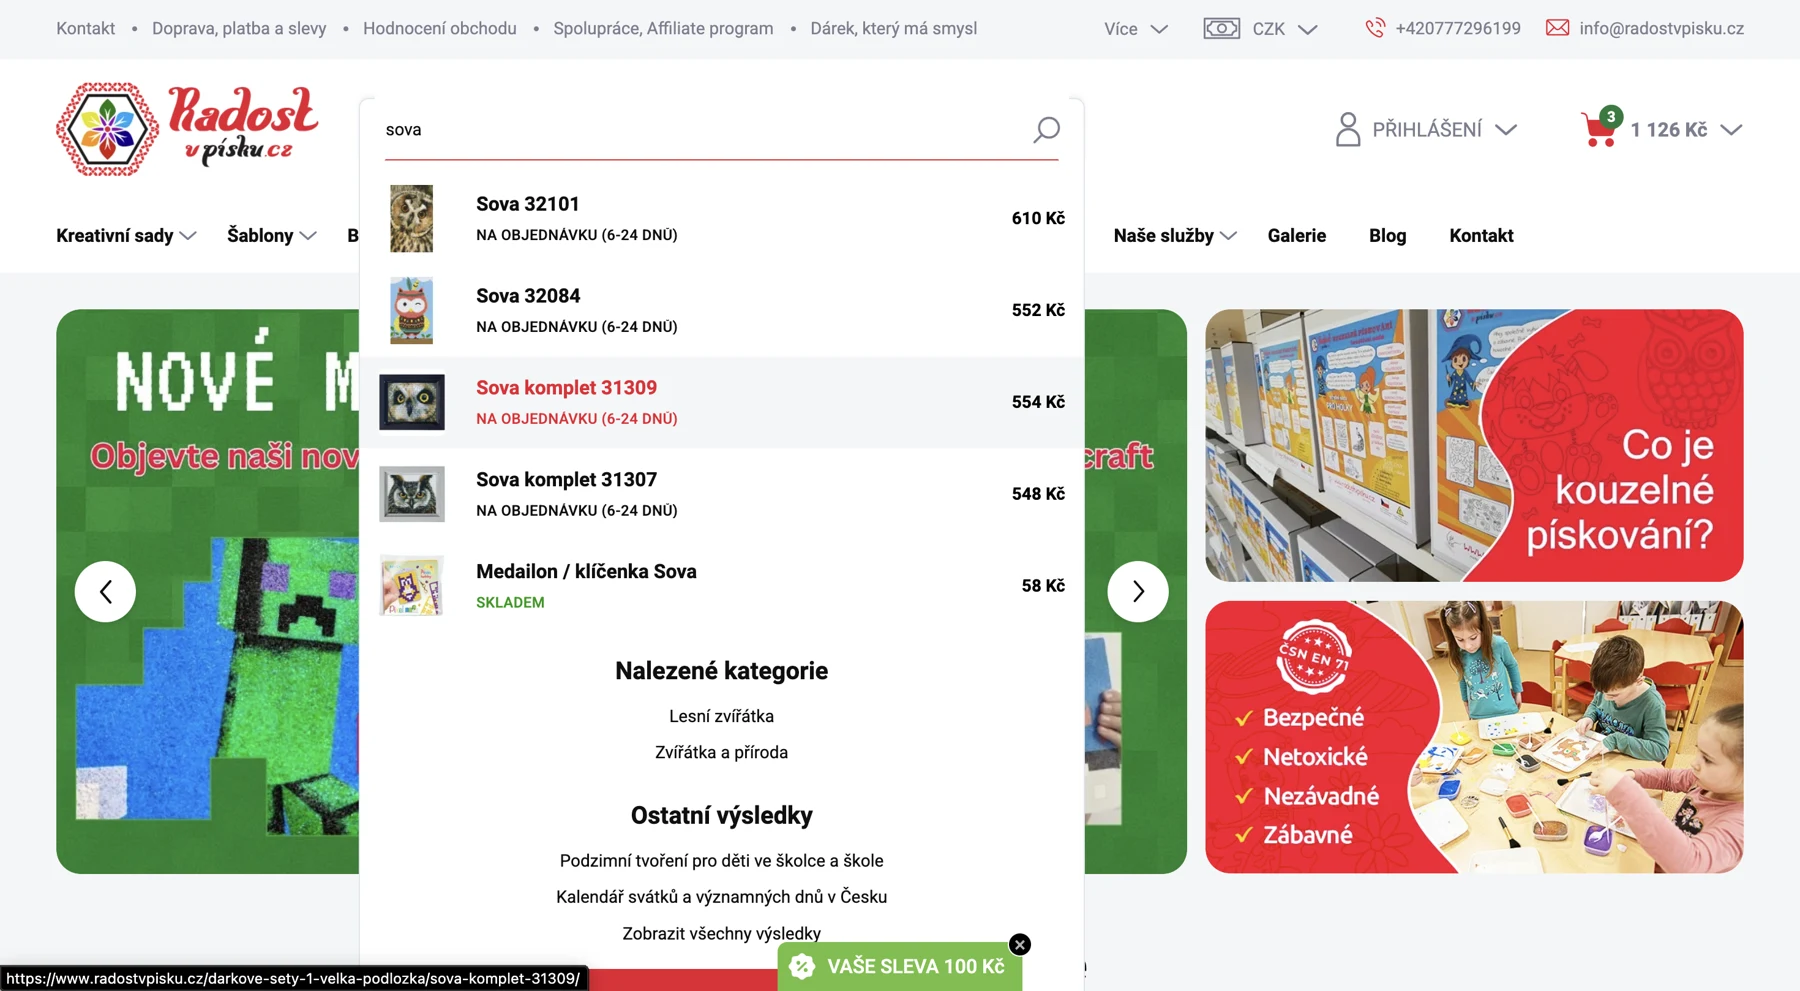Viewport: 1800px width, 991px height.
Task: Open Kalendář svátků a významných dnů result
Action: coord(721,897)
